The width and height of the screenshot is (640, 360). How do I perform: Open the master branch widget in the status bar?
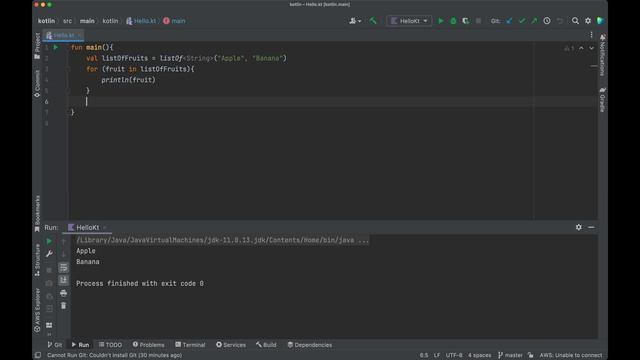pyautogui.click(x=510, y=355)
